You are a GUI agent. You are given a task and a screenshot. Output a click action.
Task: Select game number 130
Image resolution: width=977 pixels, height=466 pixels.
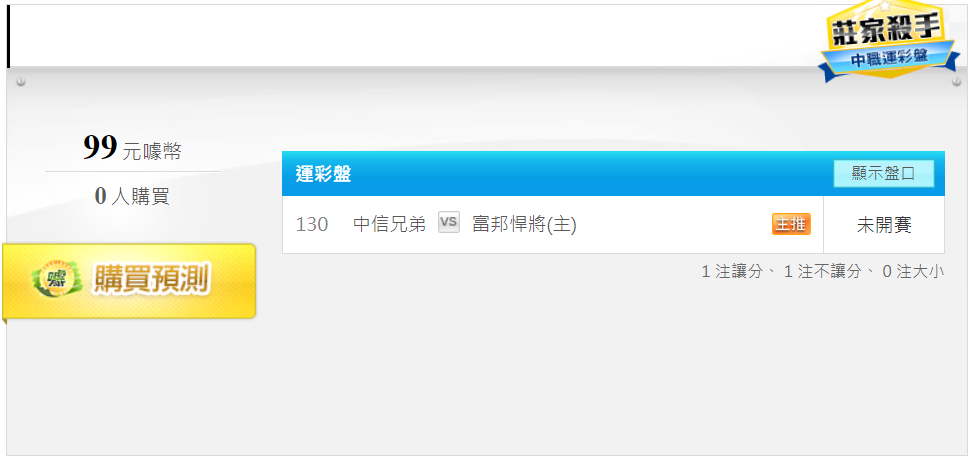312,224
